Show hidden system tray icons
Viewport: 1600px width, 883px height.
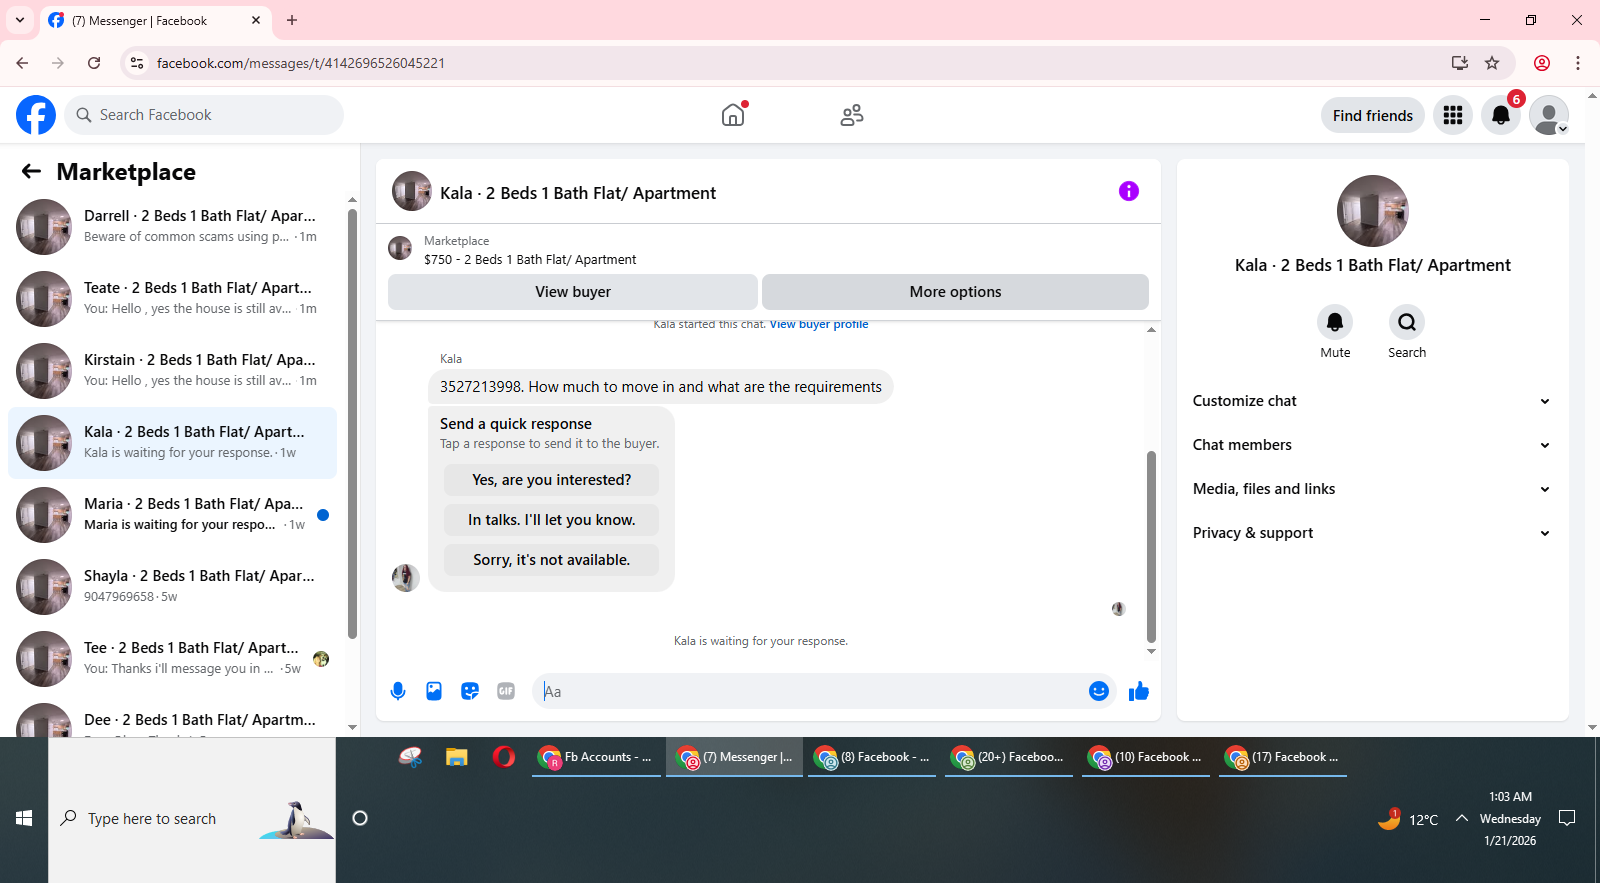(1462, 818)
